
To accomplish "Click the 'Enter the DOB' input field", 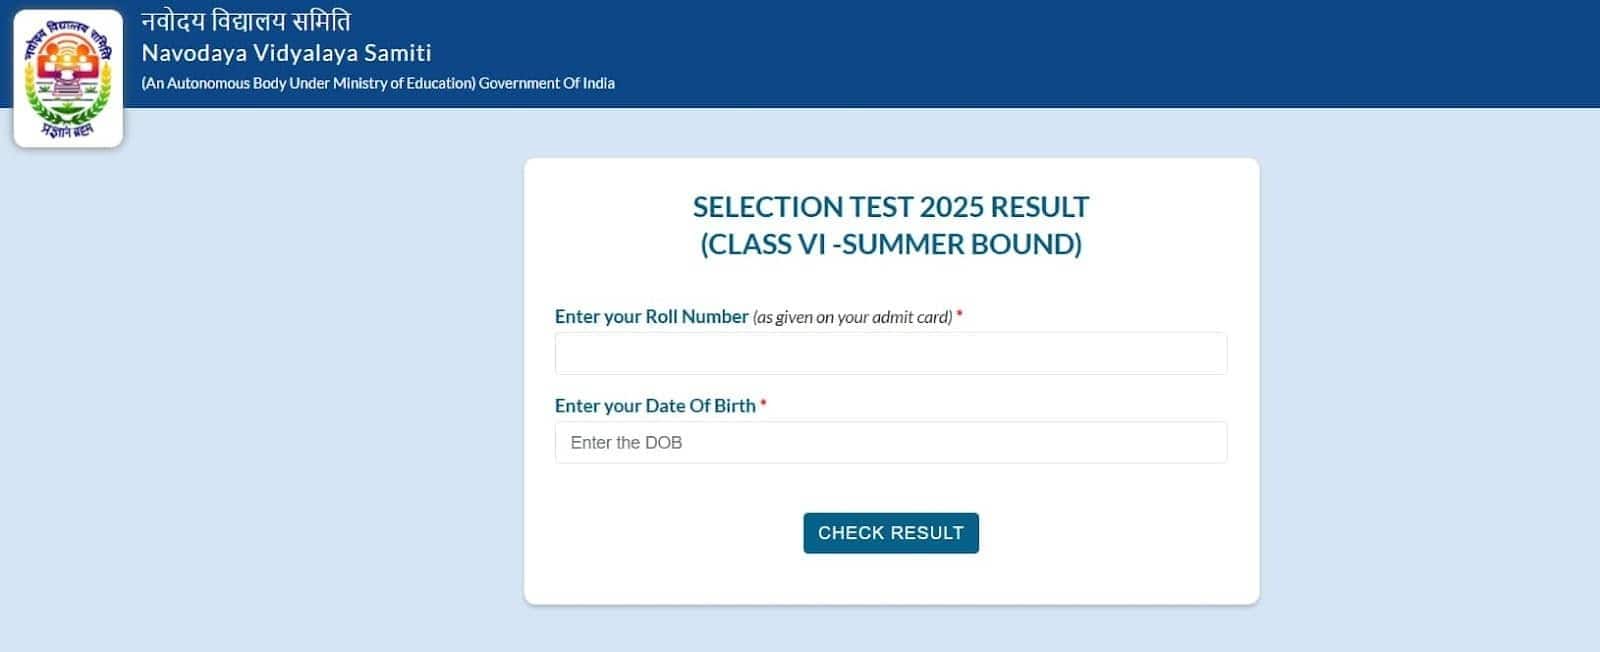I will [890, 442].
